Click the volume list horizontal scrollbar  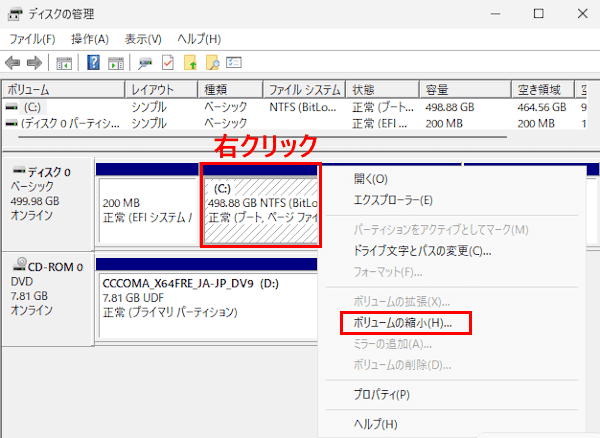tap(262, 137)
